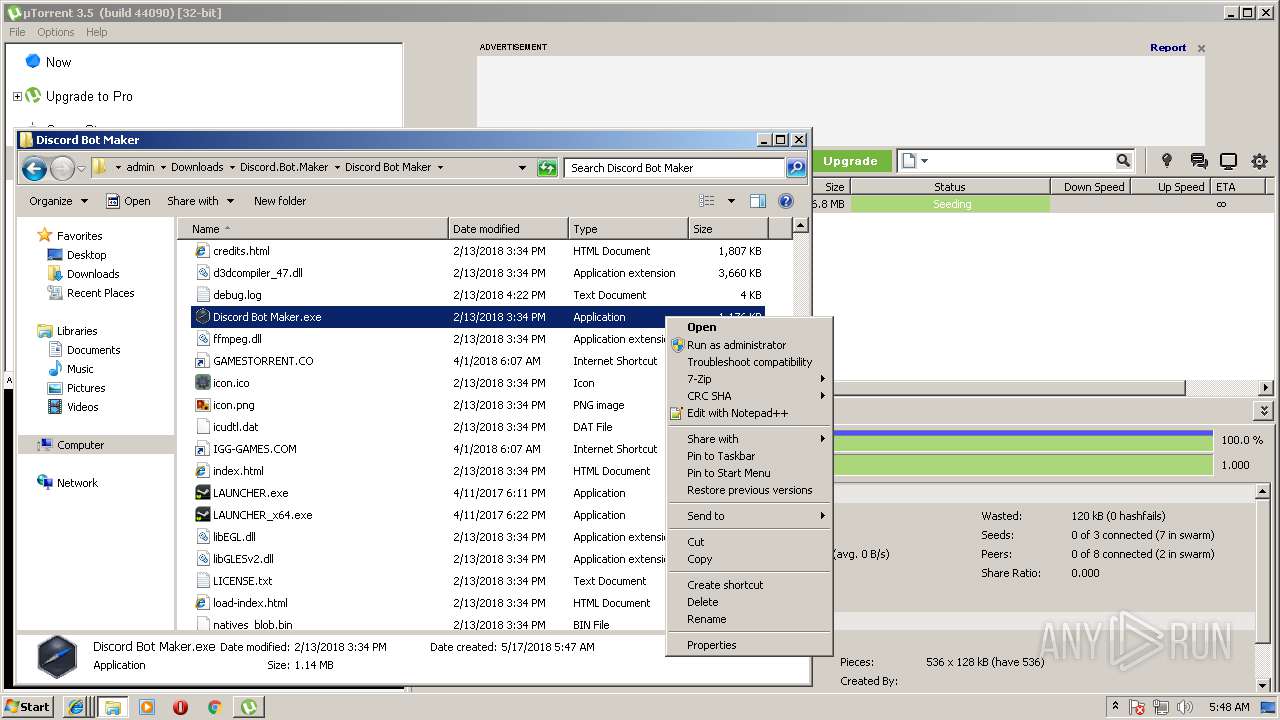Click media player taskbar icon
Image resolution: width=1280 pixels, height=720 pixels.
147,707
